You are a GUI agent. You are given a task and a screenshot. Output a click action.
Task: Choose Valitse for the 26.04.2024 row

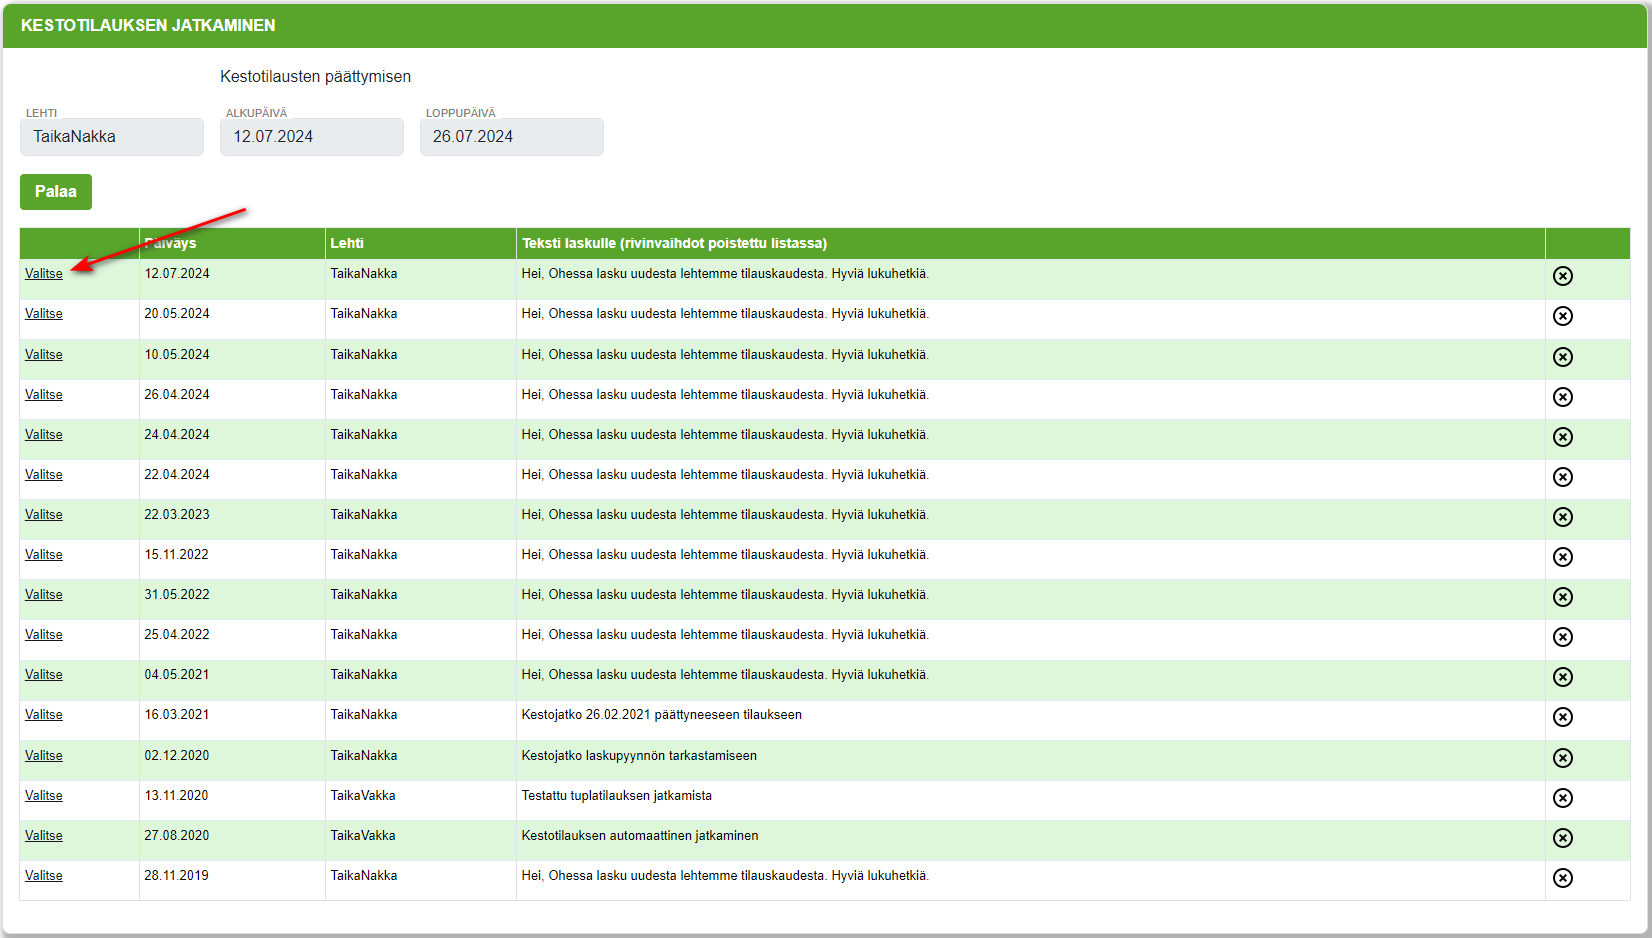tap(44, 395)
